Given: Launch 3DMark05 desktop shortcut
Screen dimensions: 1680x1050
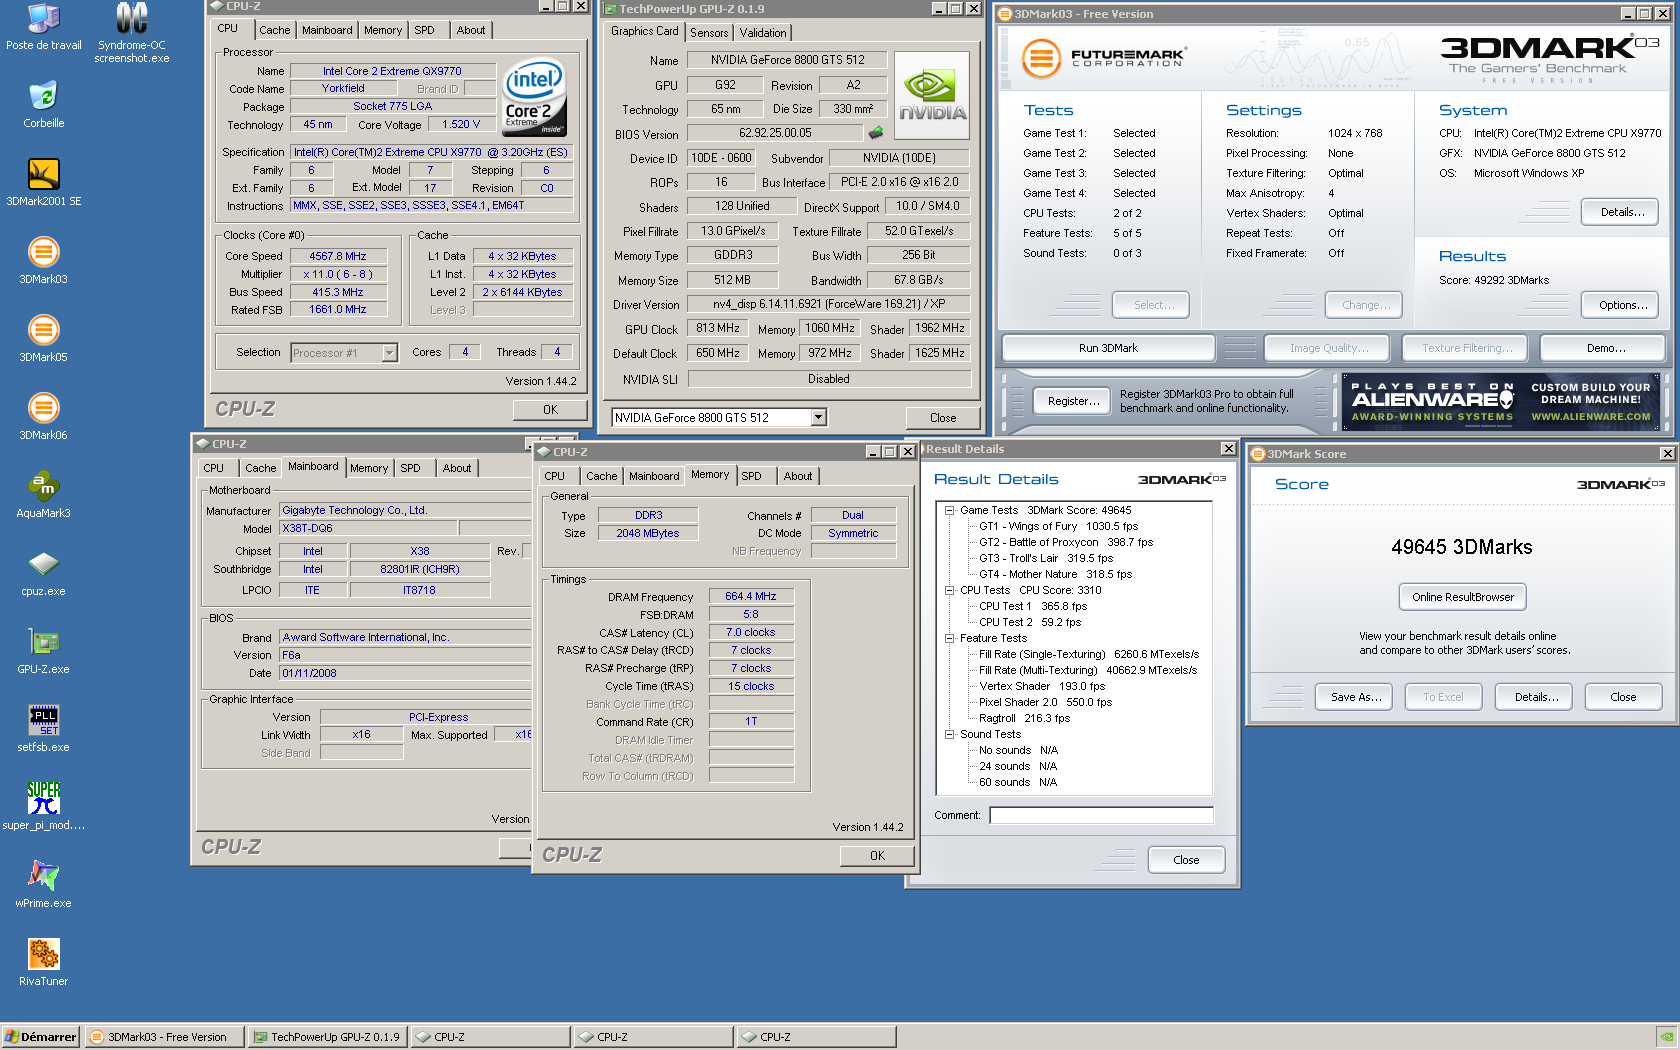Looking at the screenshot, I should [43, 339].
